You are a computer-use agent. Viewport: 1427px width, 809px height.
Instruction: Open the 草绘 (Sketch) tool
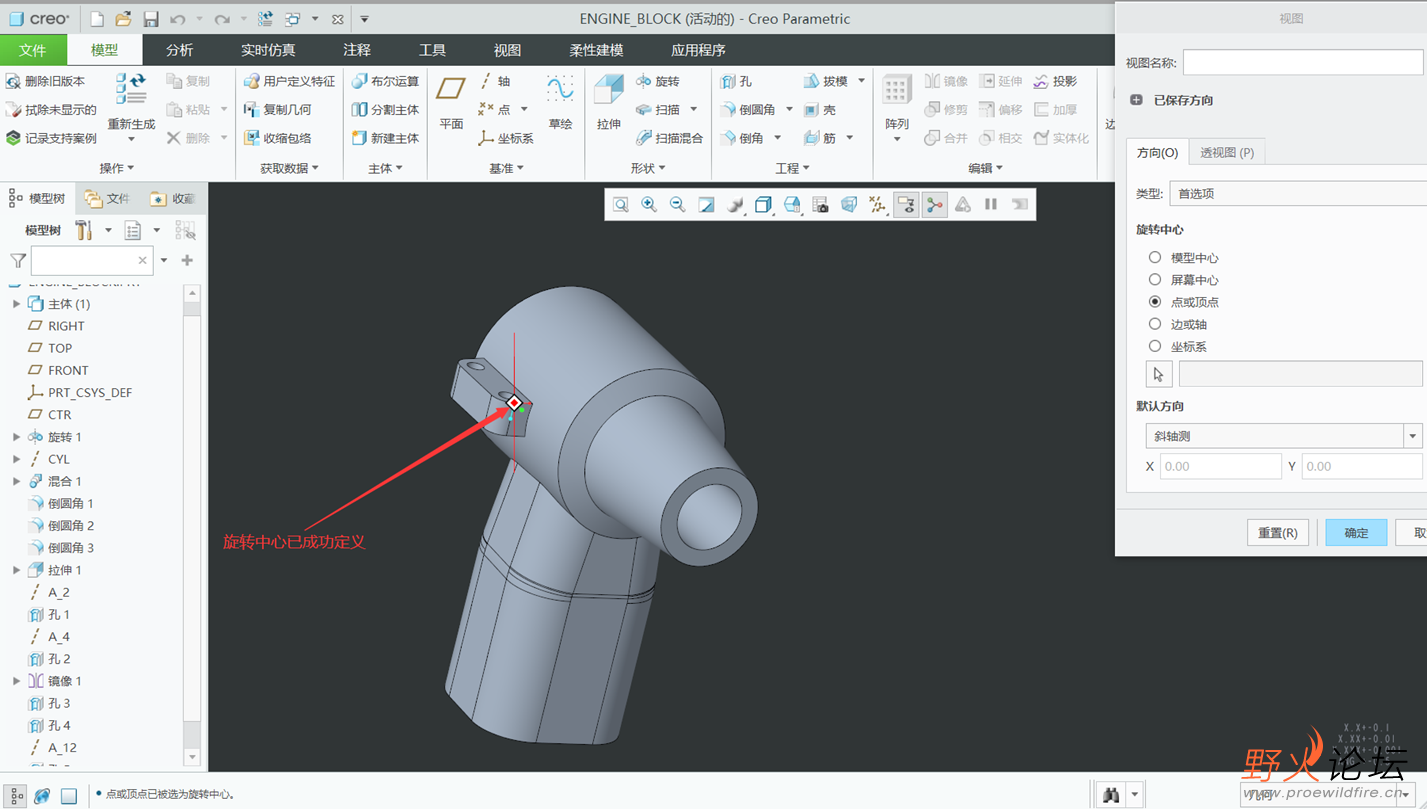pyautogui.click(x=560, y=92)
